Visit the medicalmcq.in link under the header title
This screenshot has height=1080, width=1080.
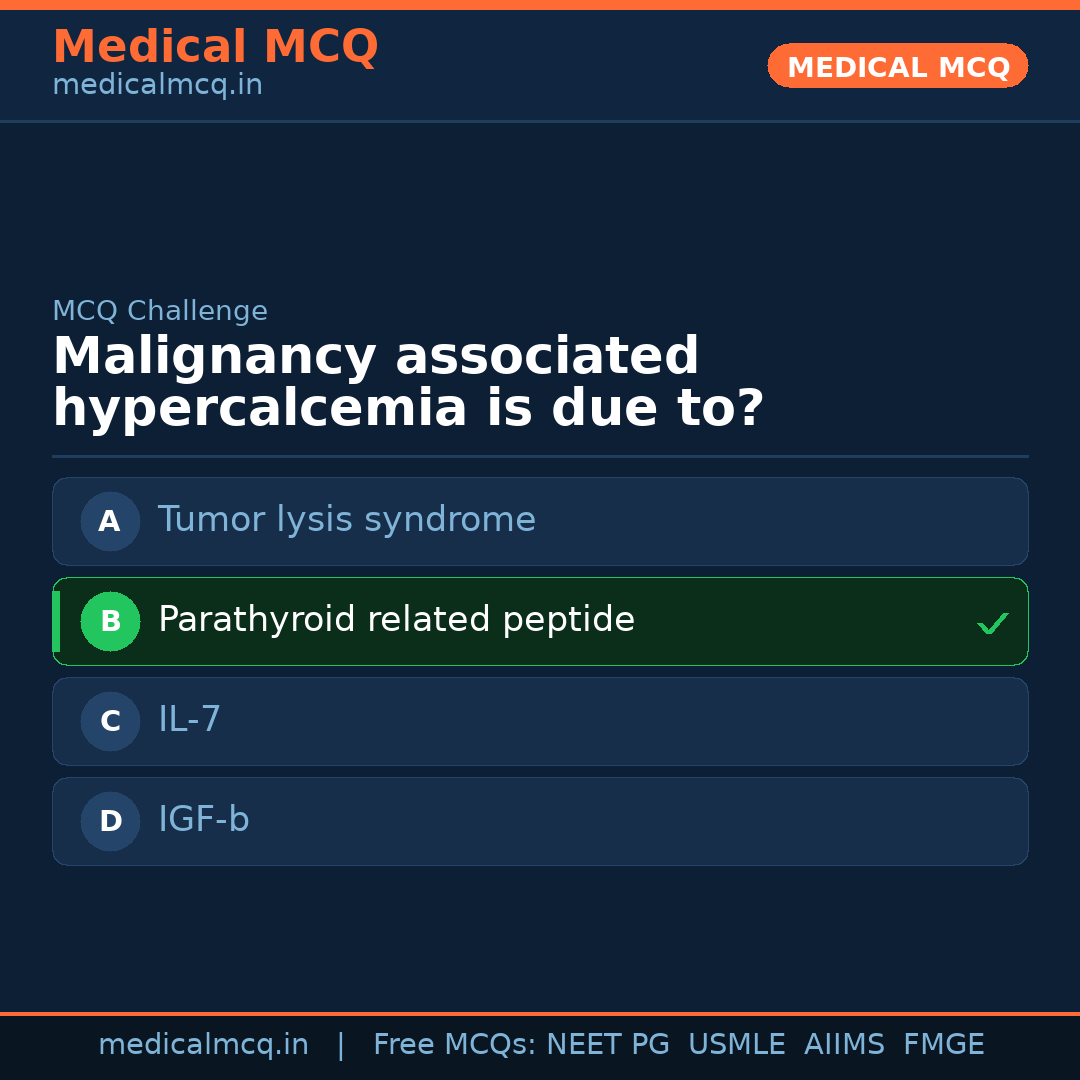[x=157, y=86]
